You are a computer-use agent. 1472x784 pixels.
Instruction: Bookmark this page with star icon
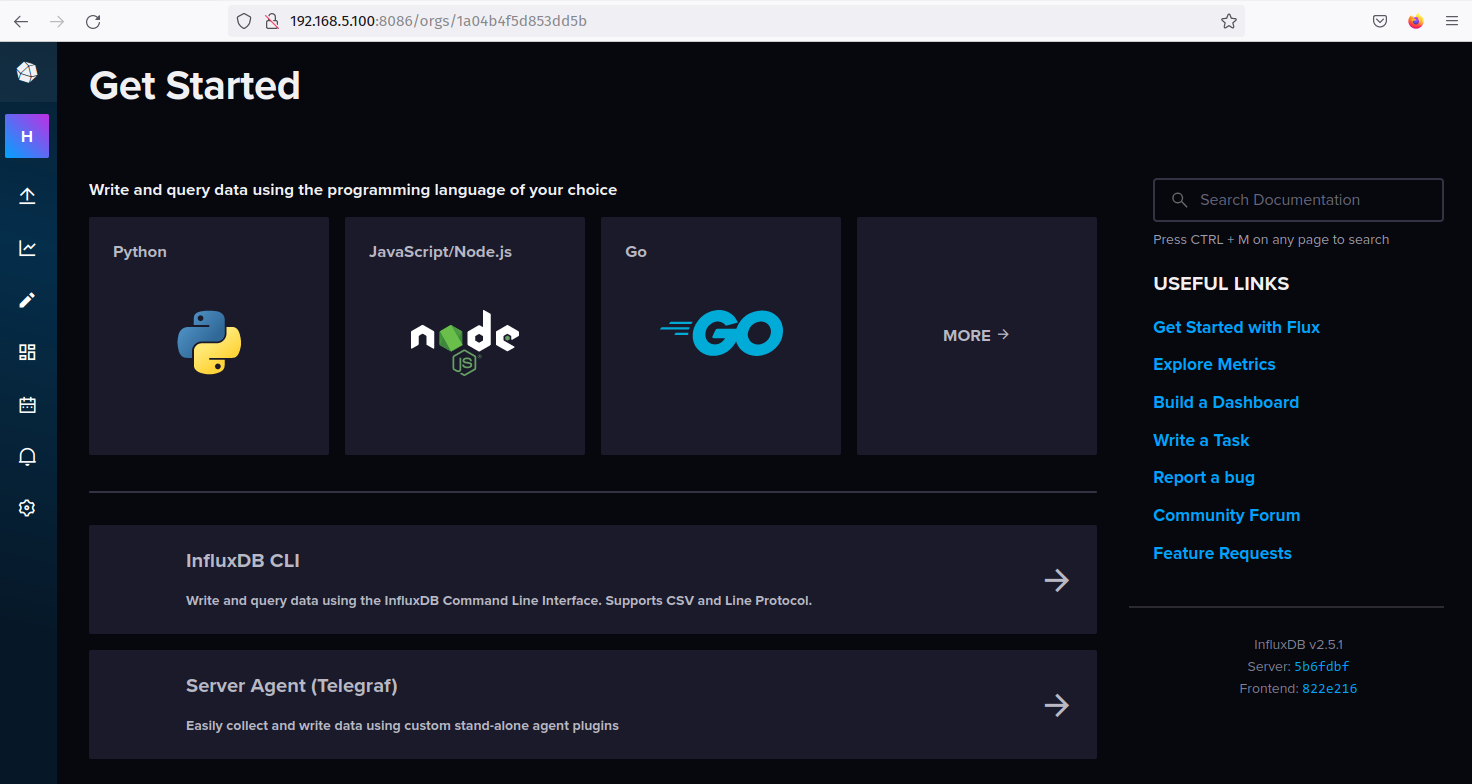coord(1229,21)
